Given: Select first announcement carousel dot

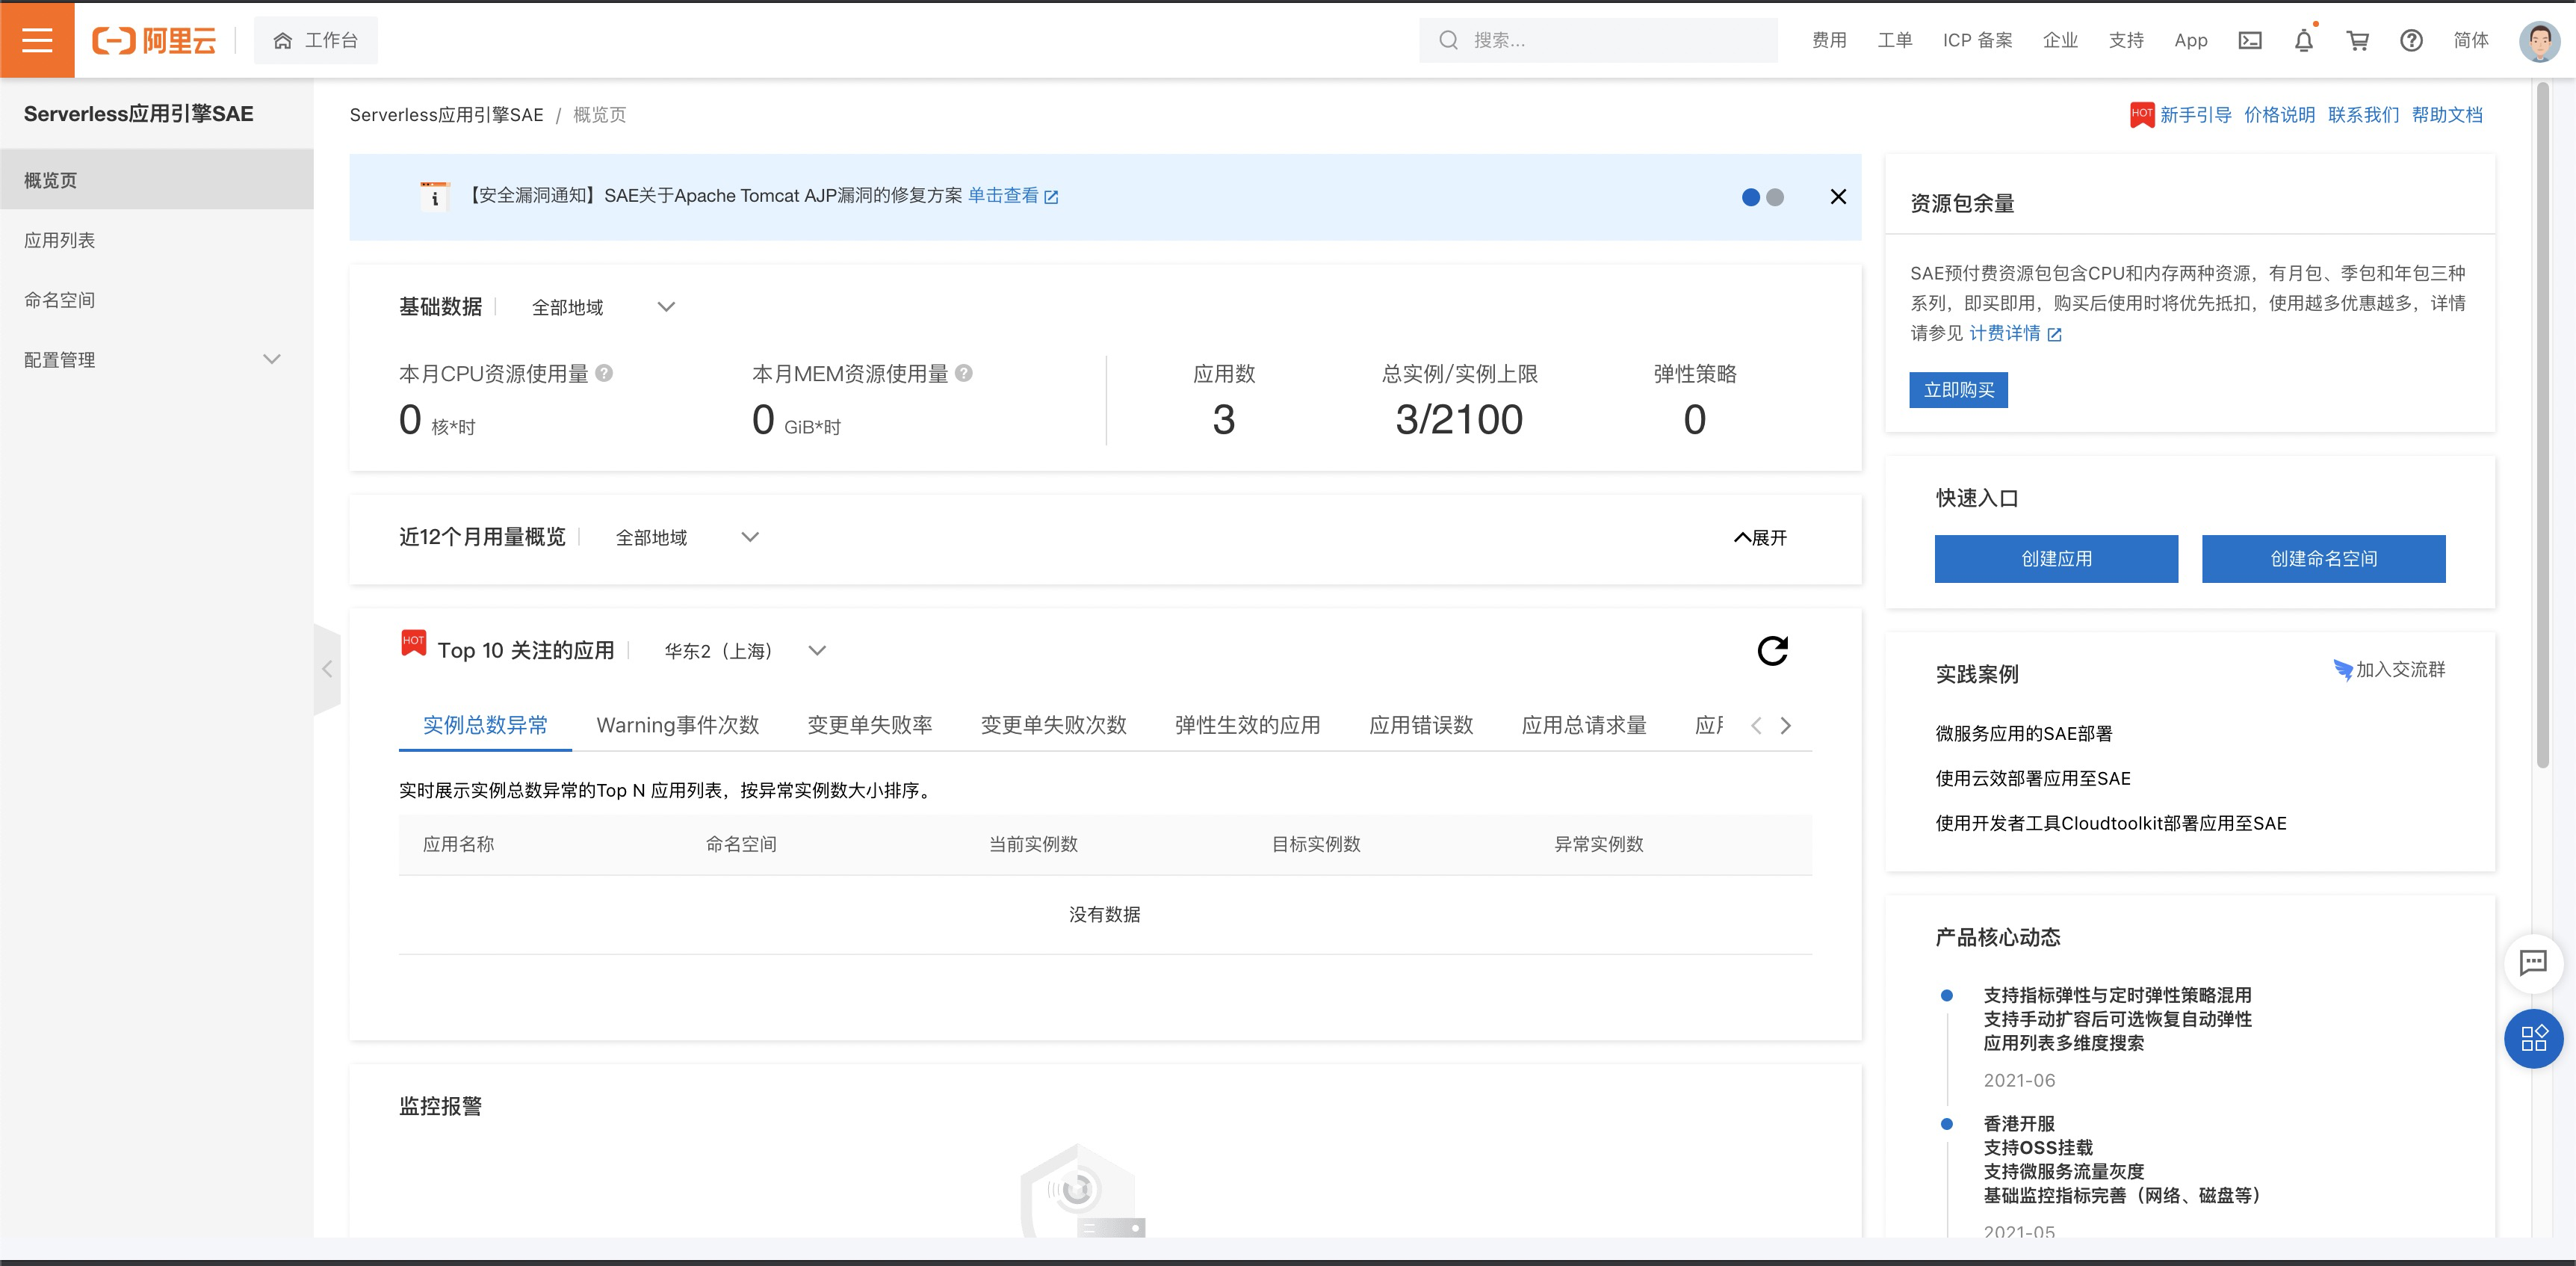Looking at the screenshot, I should (1750, 197).
